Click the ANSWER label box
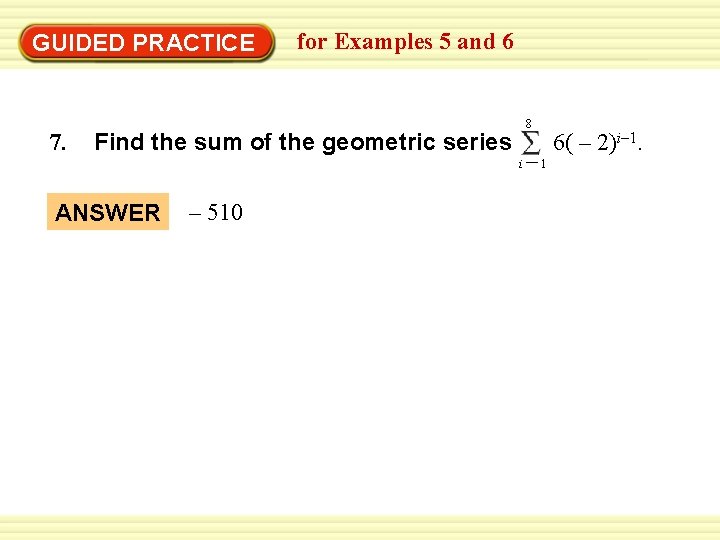 pos(108,213)
